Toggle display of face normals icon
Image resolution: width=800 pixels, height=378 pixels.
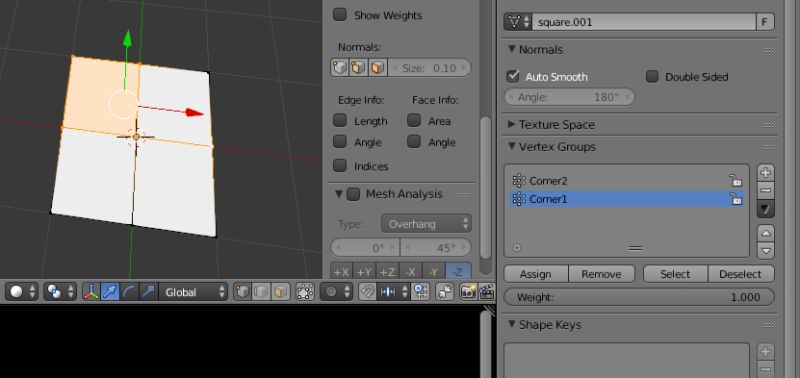pos(377,67)
